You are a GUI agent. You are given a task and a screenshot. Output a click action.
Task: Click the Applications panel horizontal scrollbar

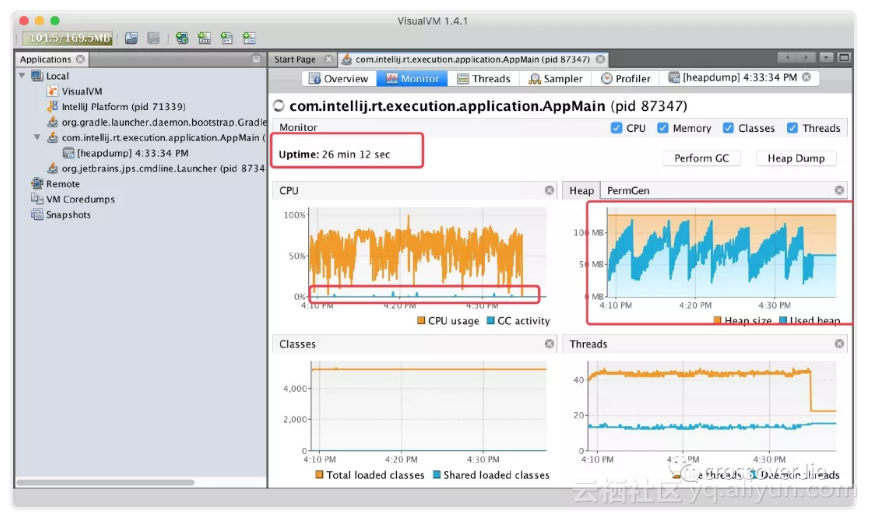pos(105,482)
